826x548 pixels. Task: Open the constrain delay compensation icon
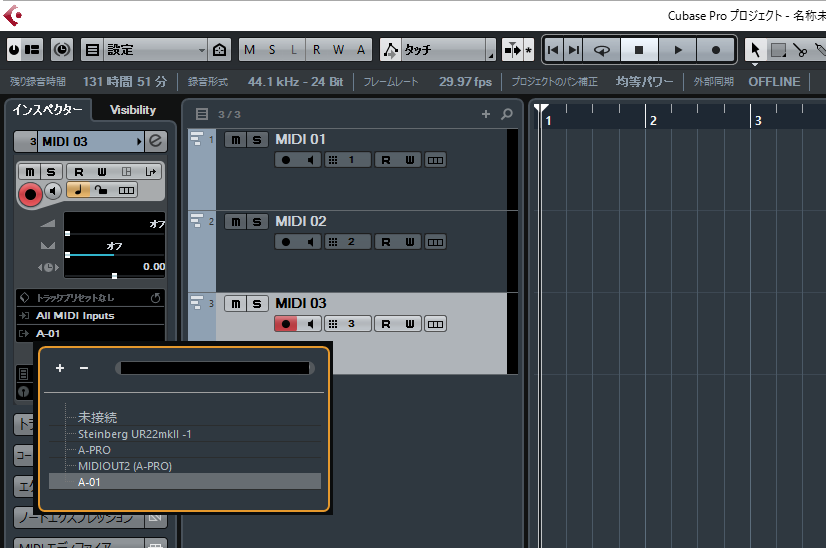pyautogui.click(x=62, y=50)
